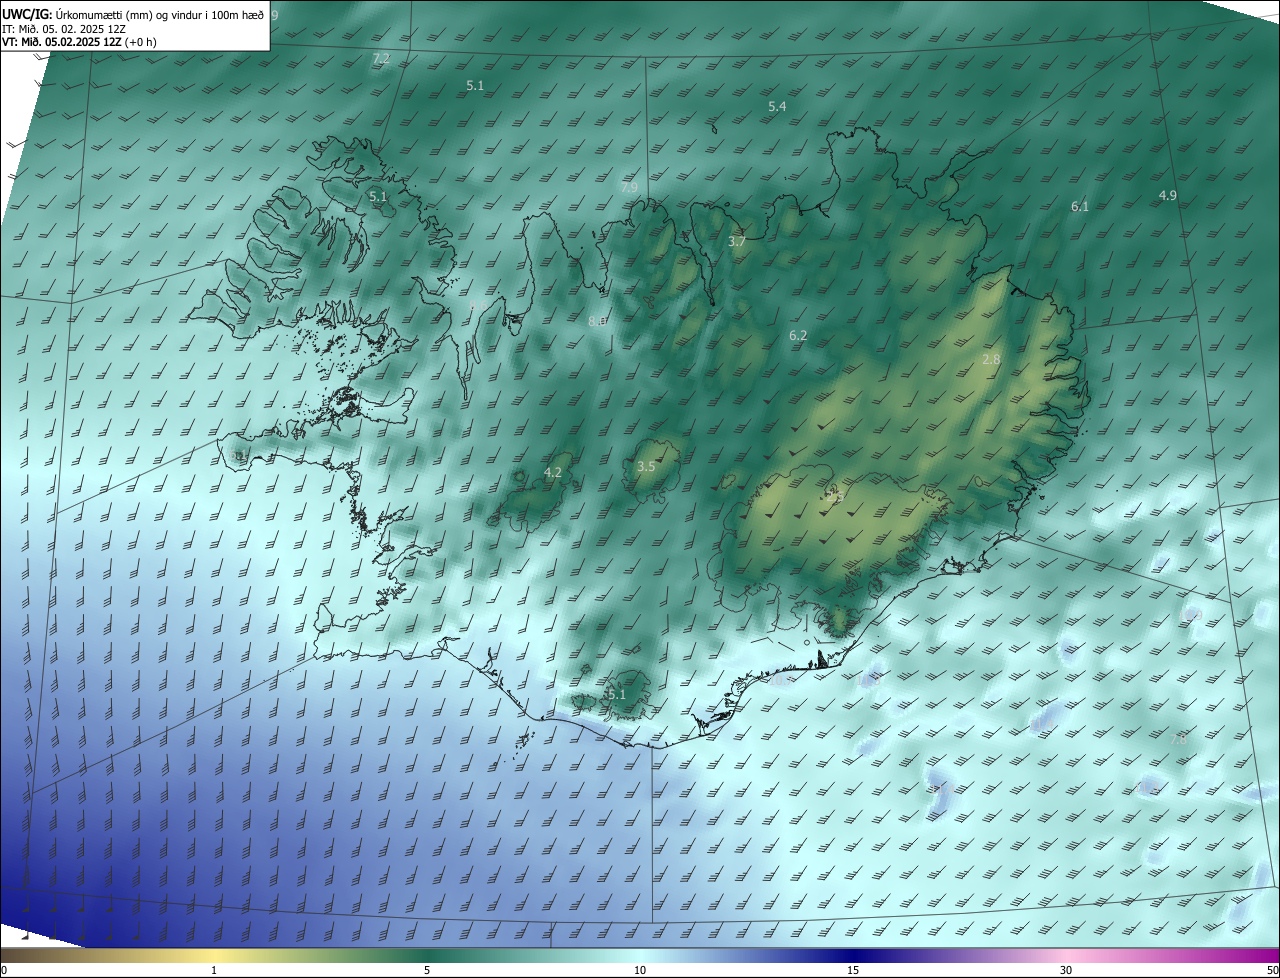This screenshot has width=1280, height=978.
Task: Click the title 'UWC/IG: Úrkomumætti (mm) og vindur' text
Action: click(x=134, y=13)
